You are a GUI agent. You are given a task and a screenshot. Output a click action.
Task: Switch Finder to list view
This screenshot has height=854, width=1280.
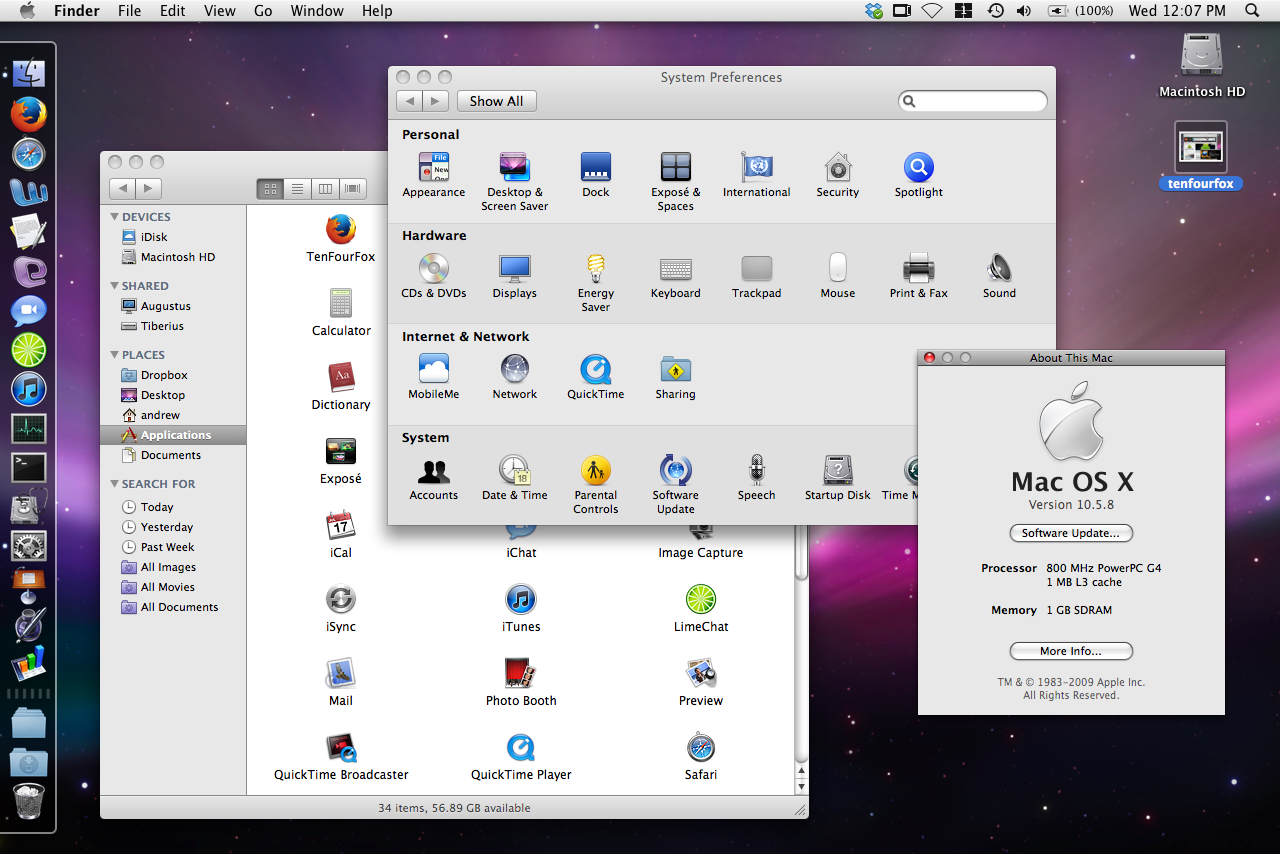(297, 188)
